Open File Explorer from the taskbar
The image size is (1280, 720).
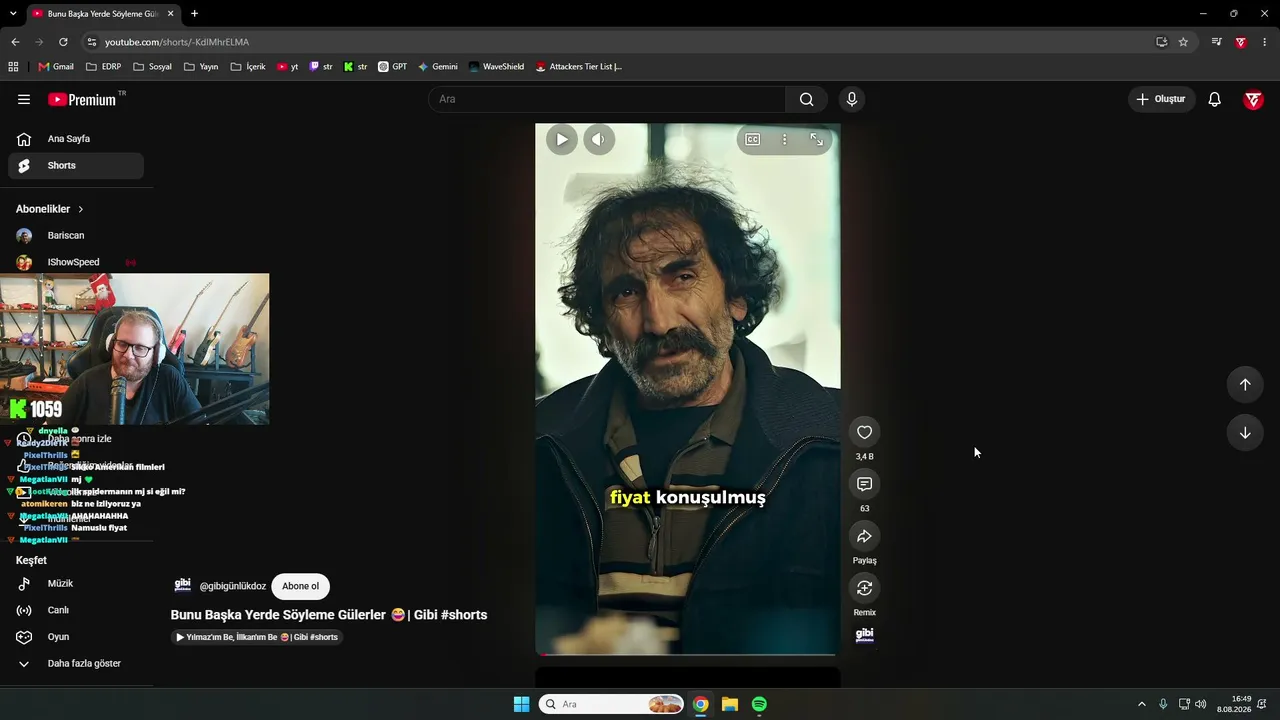730,704
